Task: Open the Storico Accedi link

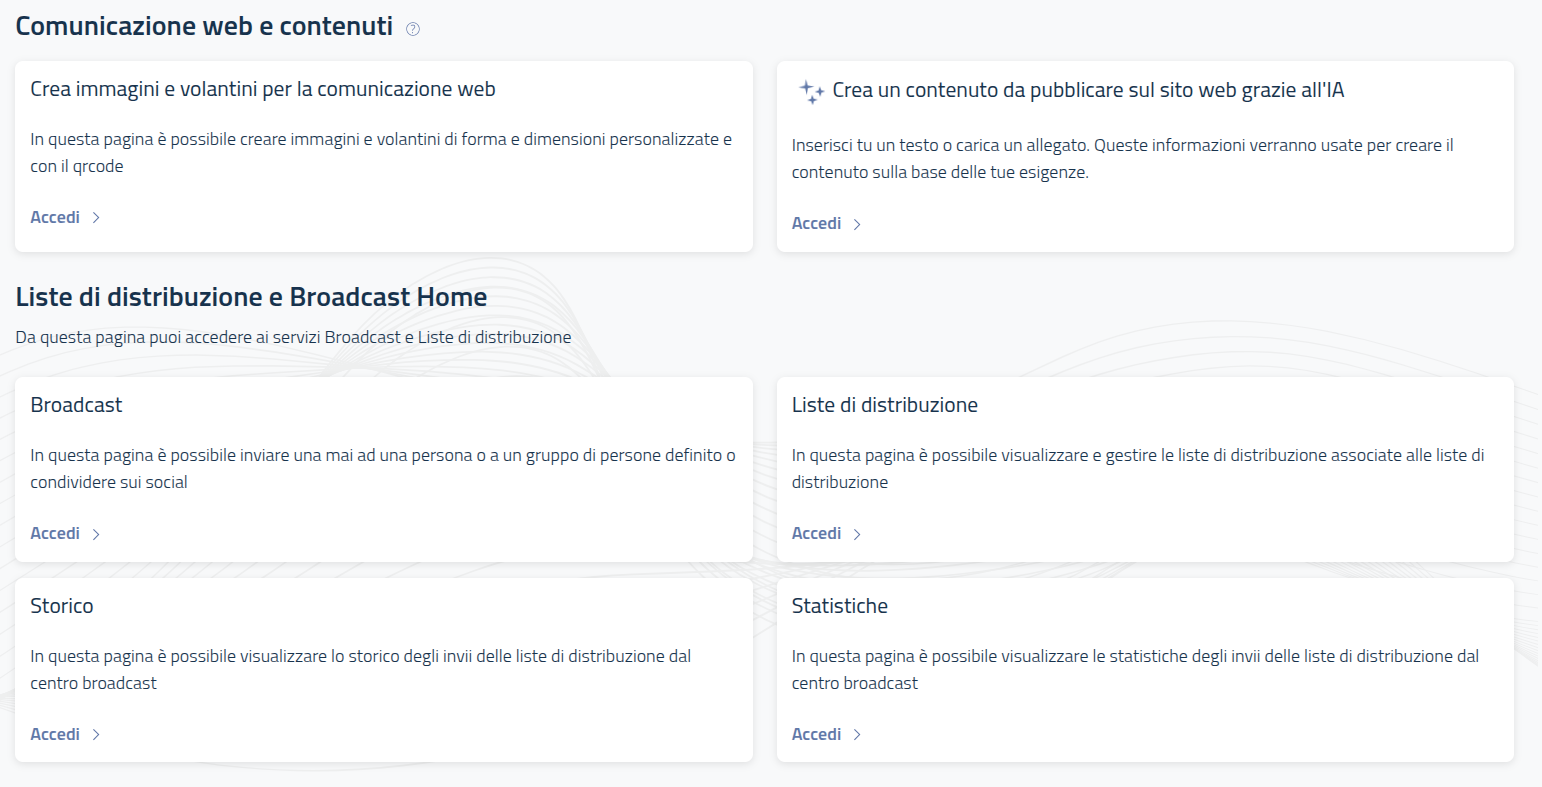Action: coord(55,734)
